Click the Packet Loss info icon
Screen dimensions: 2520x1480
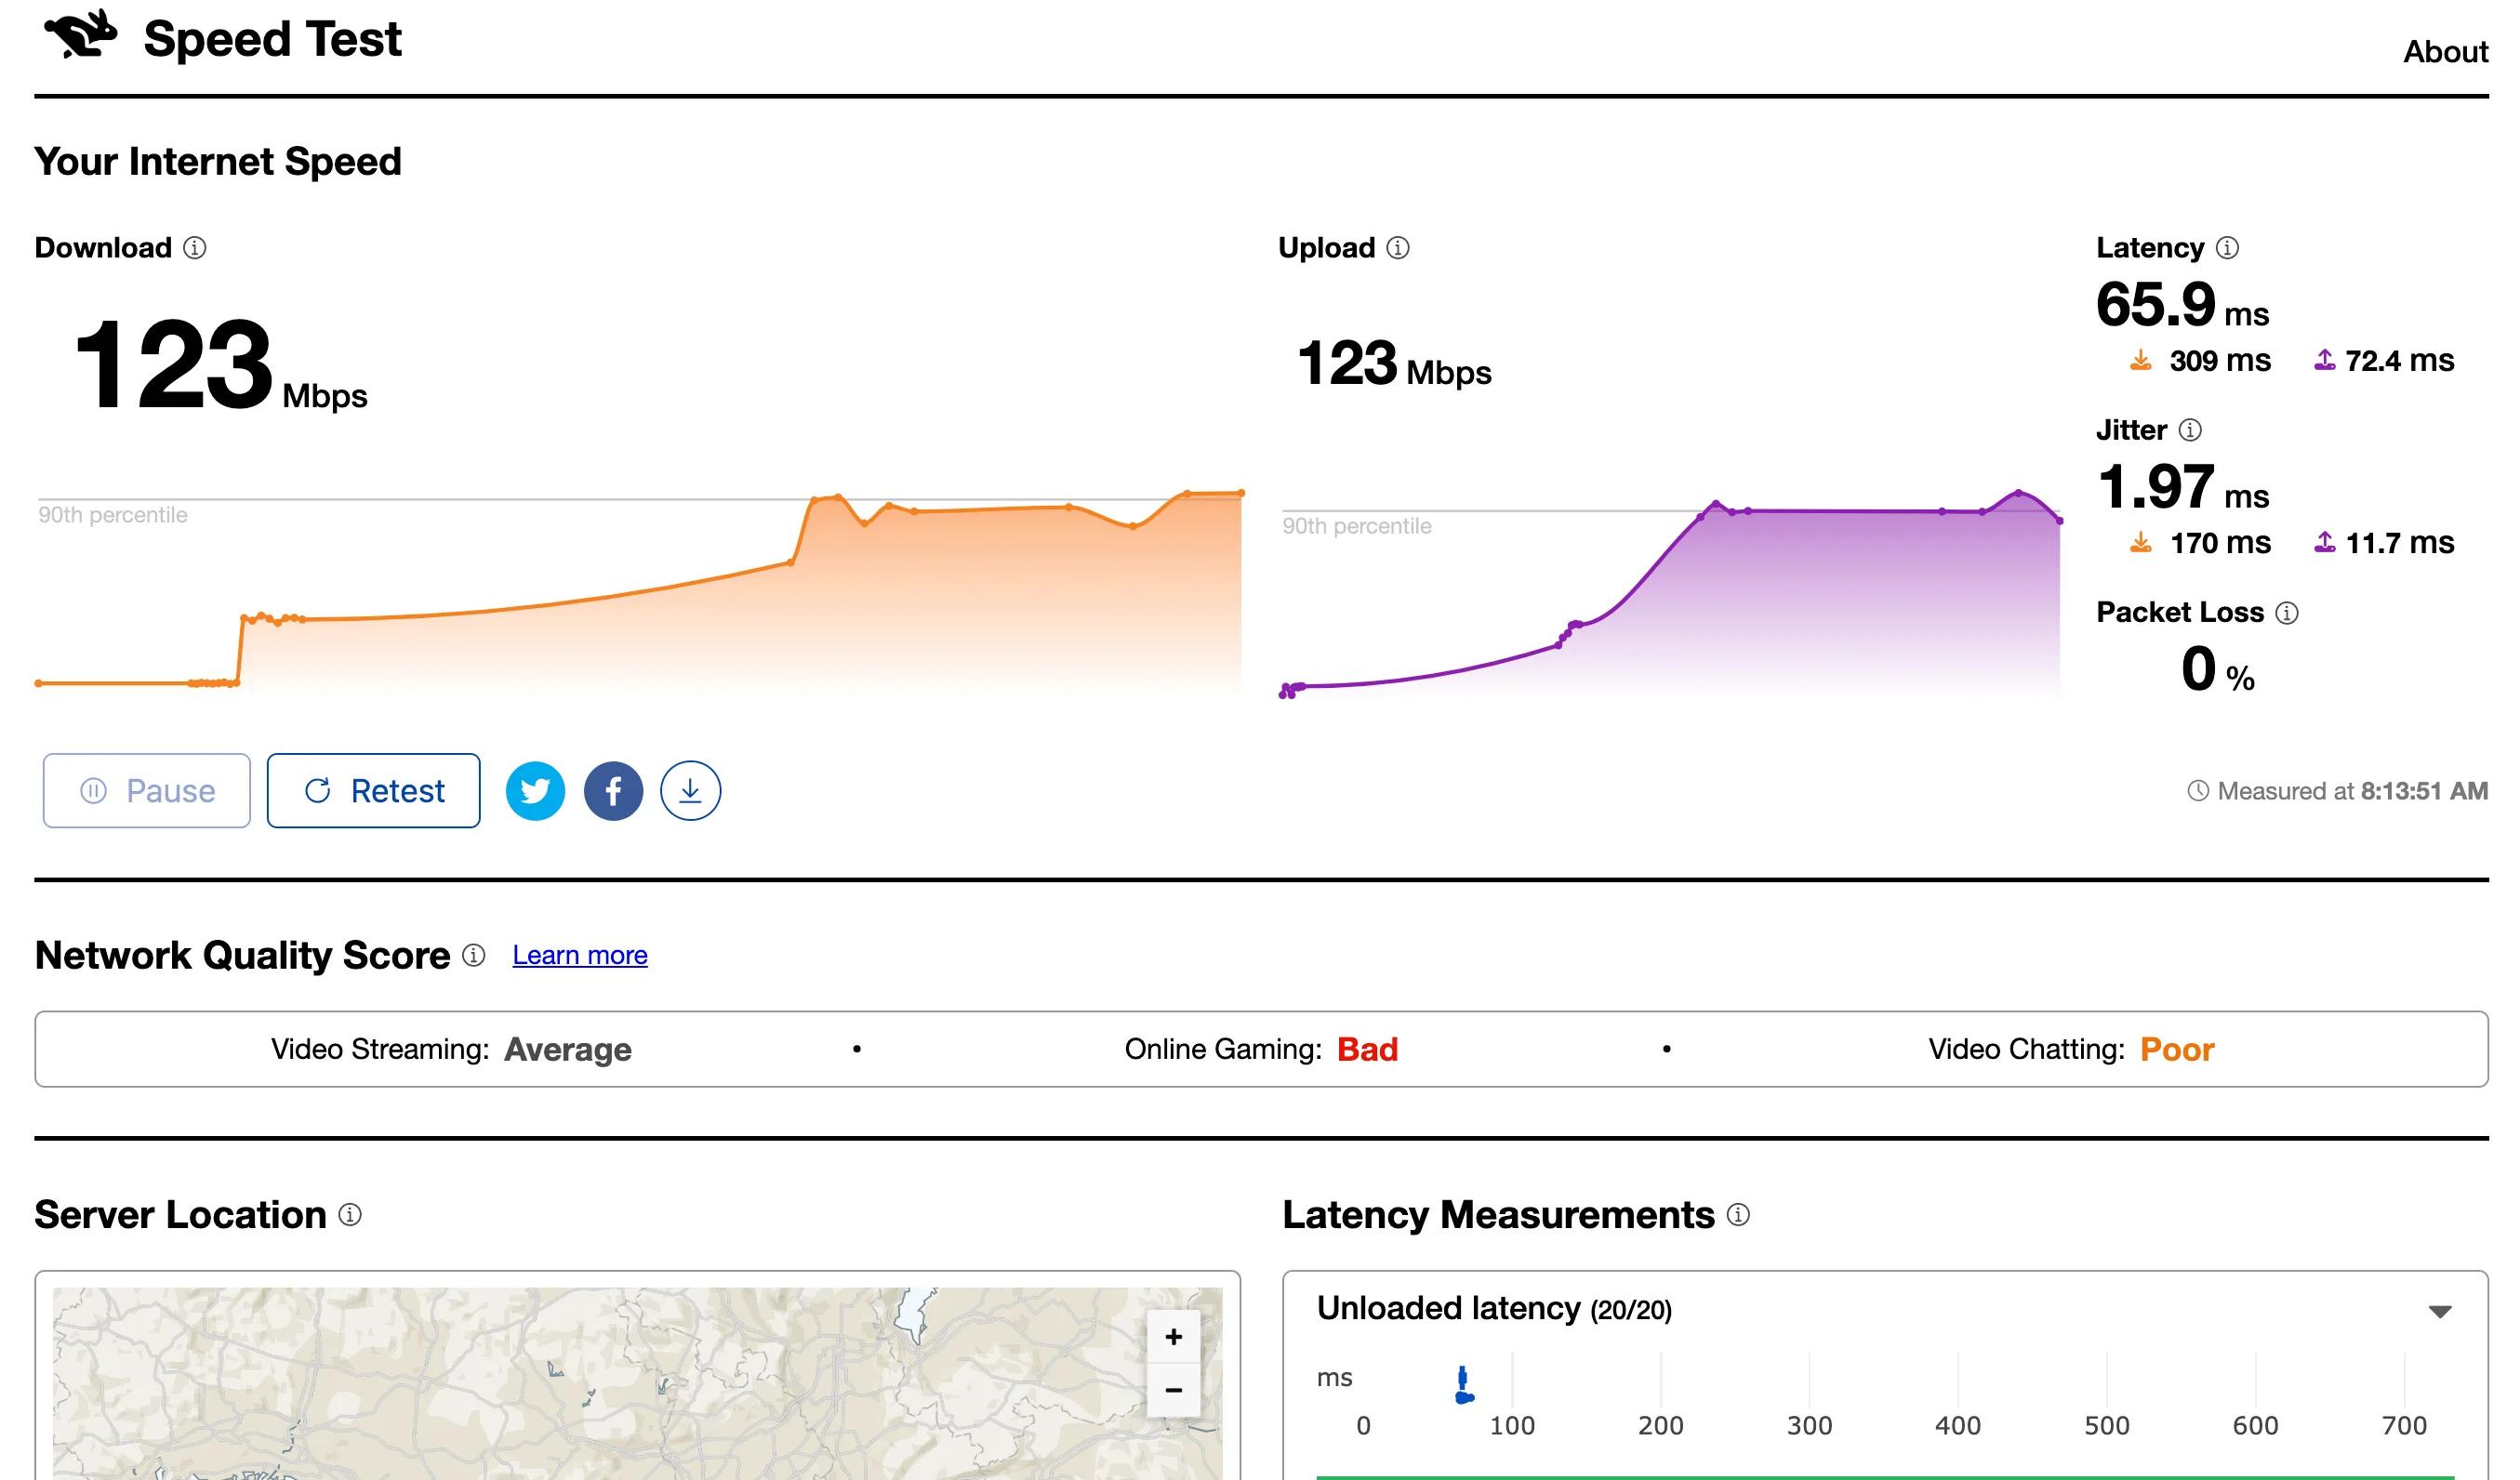[x=2287, y=613]
